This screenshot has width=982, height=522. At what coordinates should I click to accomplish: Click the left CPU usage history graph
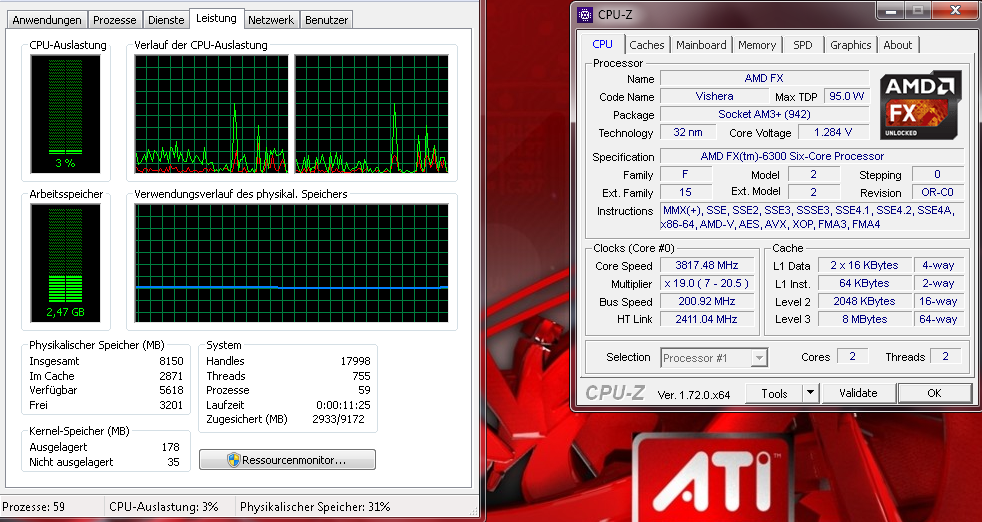point(212,113)
